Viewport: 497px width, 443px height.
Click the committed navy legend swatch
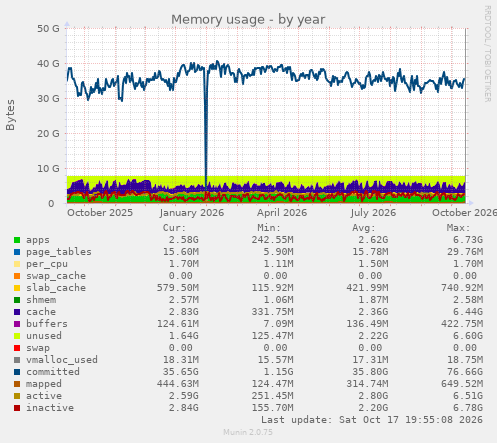17,372
